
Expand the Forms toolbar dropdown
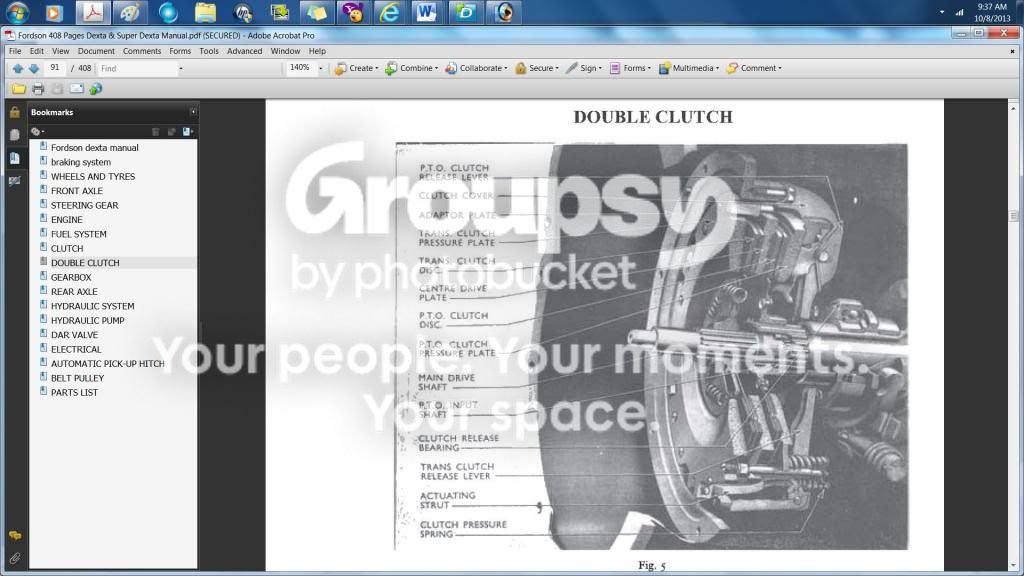[630, 68]
